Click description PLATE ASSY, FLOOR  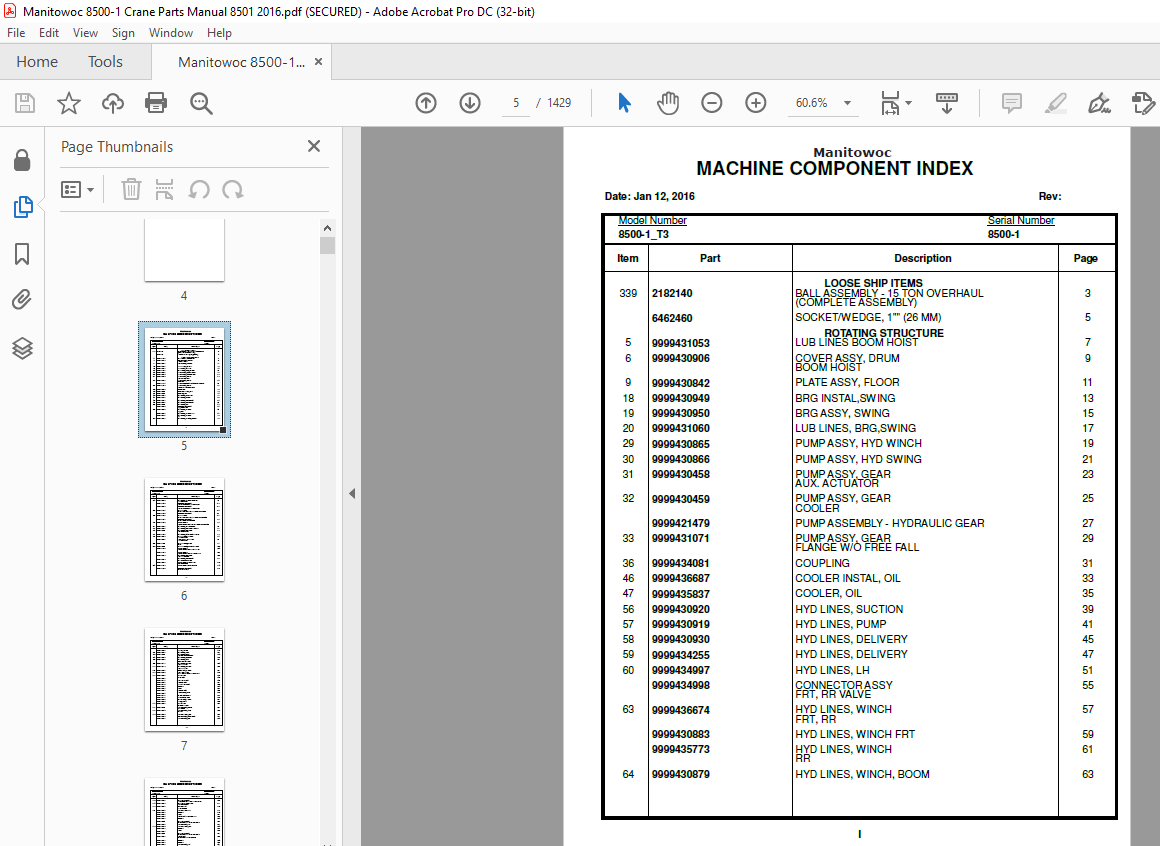click(847, 382)
